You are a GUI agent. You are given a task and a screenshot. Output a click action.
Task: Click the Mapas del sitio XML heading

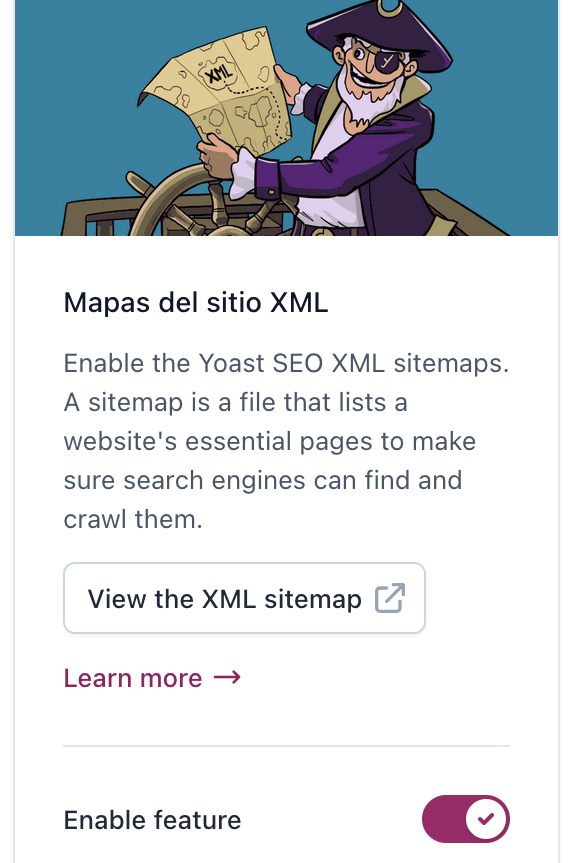tap(196, 303)
